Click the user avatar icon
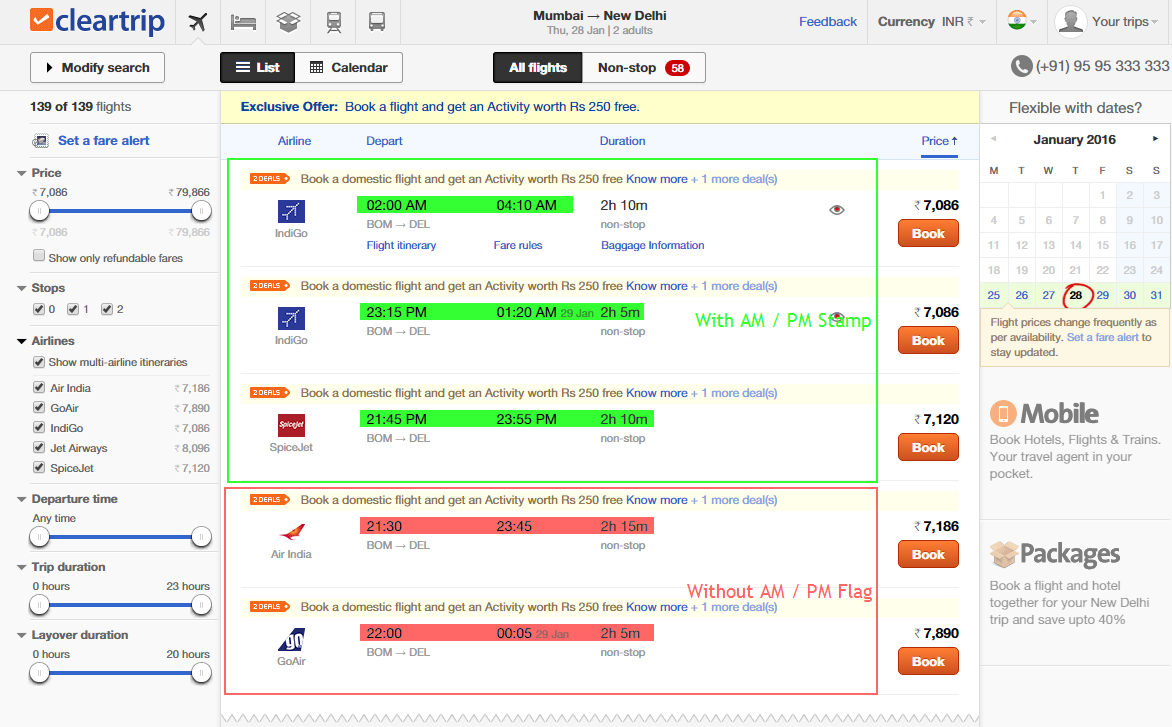Viewport: 1172px width, 727px height. 1070,21
